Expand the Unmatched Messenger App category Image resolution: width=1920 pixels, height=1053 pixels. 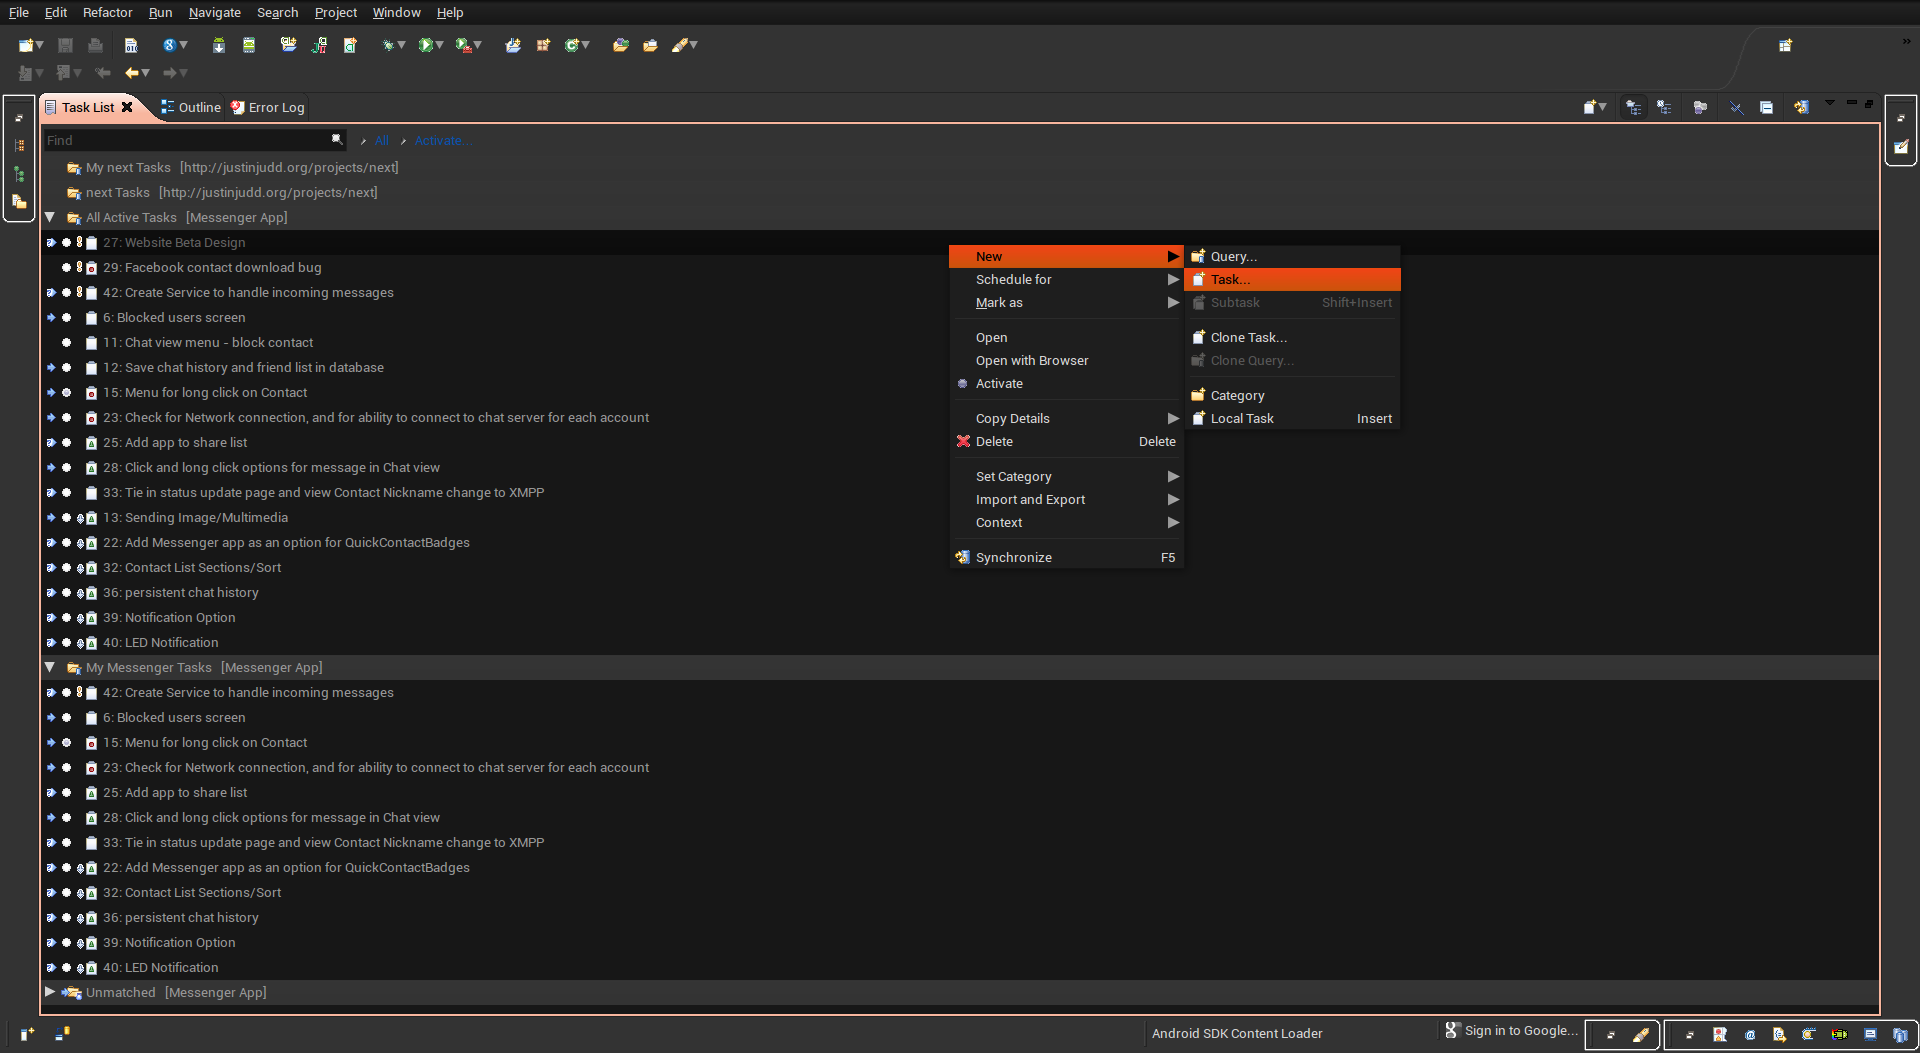pos(50,992)
